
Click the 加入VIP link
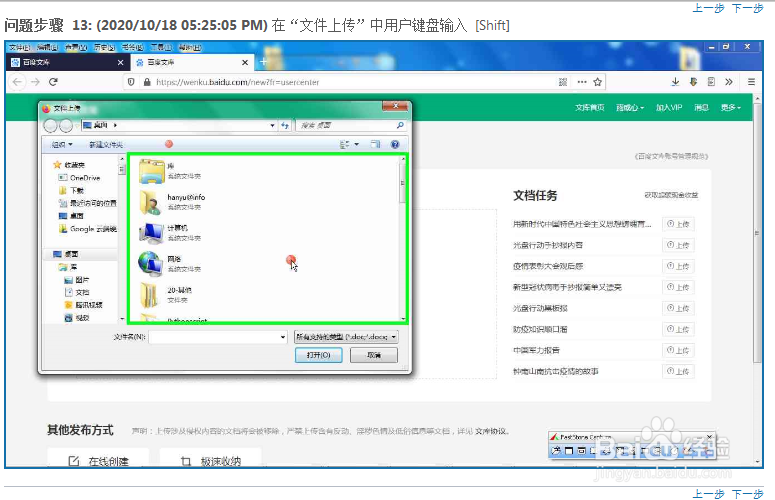coord(669,107)
